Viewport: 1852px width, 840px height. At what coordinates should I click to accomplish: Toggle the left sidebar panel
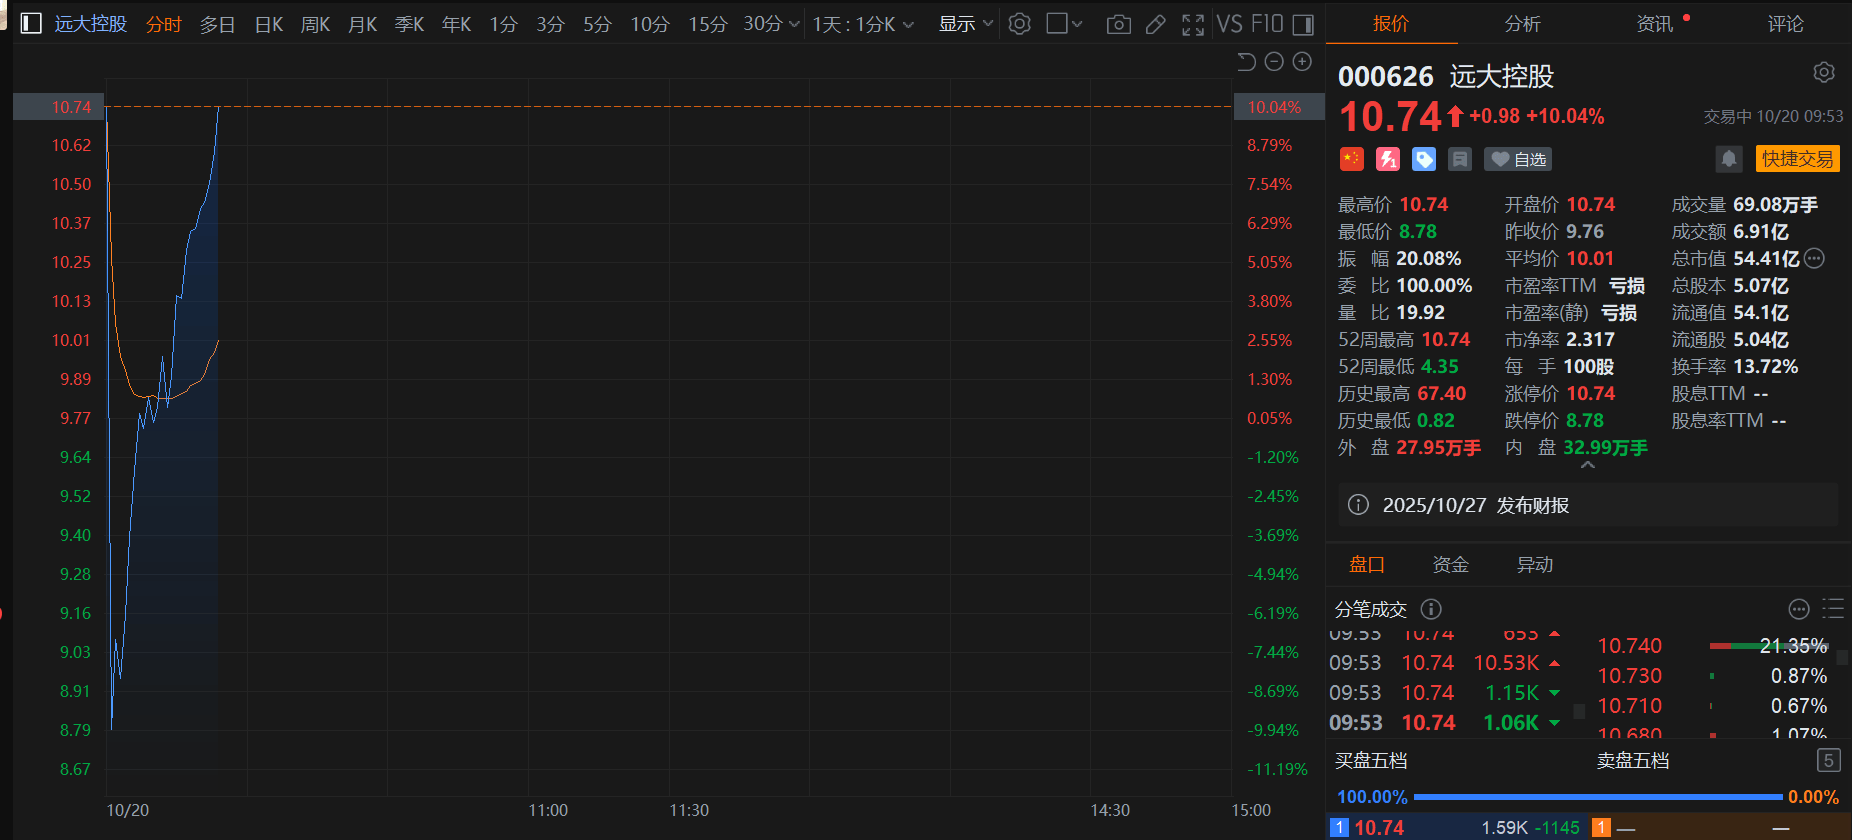click(x=31, y=24)
